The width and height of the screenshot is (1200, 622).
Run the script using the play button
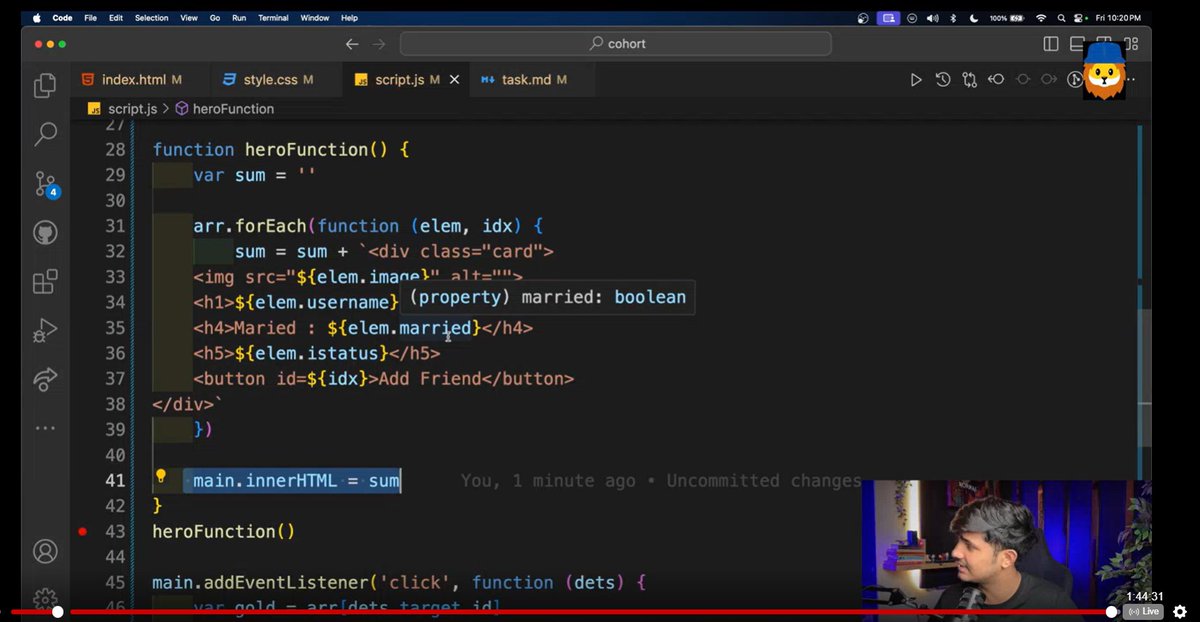point(915,79)
